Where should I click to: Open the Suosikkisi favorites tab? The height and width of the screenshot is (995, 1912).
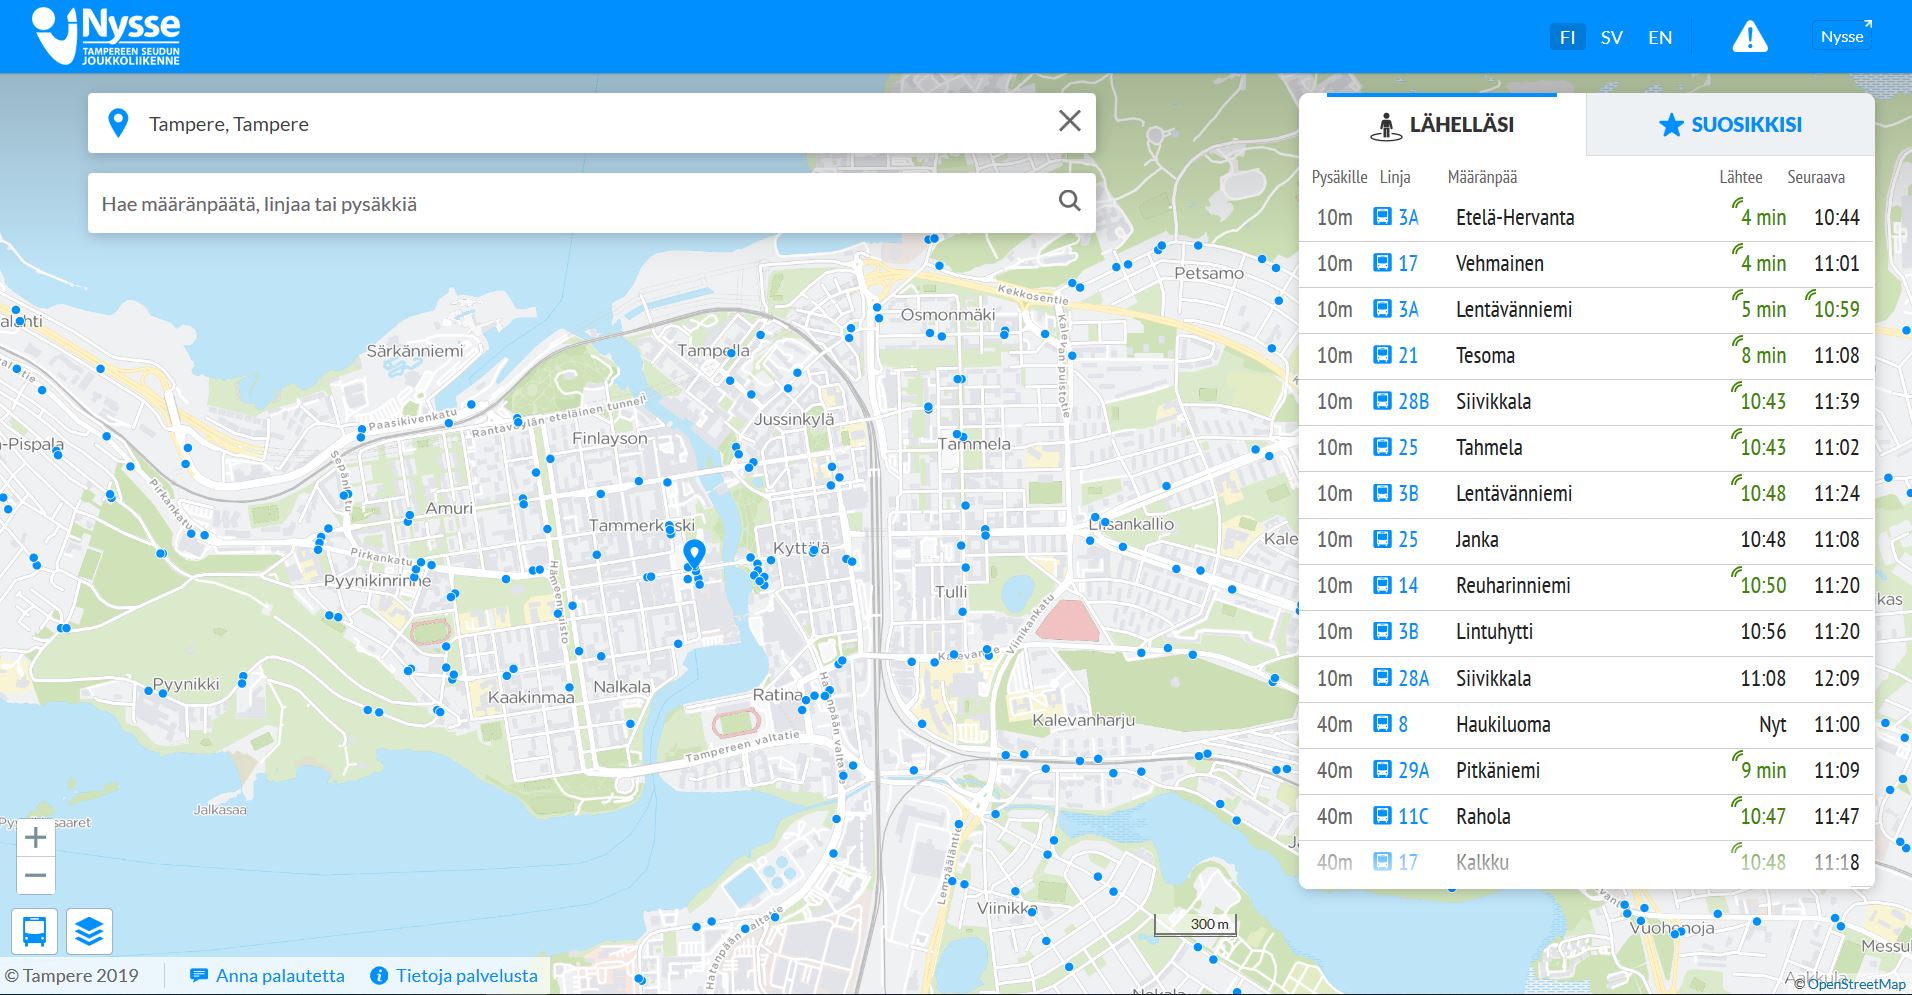1730,125
